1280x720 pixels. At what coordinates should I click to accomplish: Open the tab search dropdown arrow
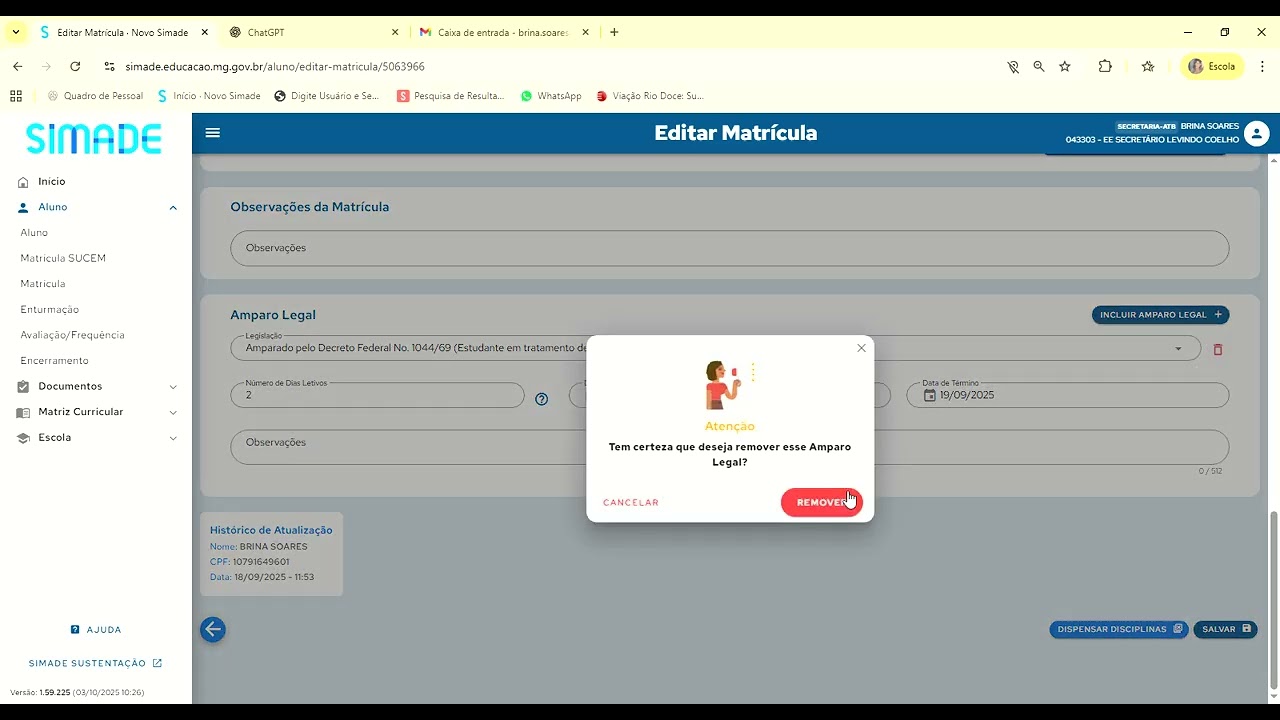(16, 32)
